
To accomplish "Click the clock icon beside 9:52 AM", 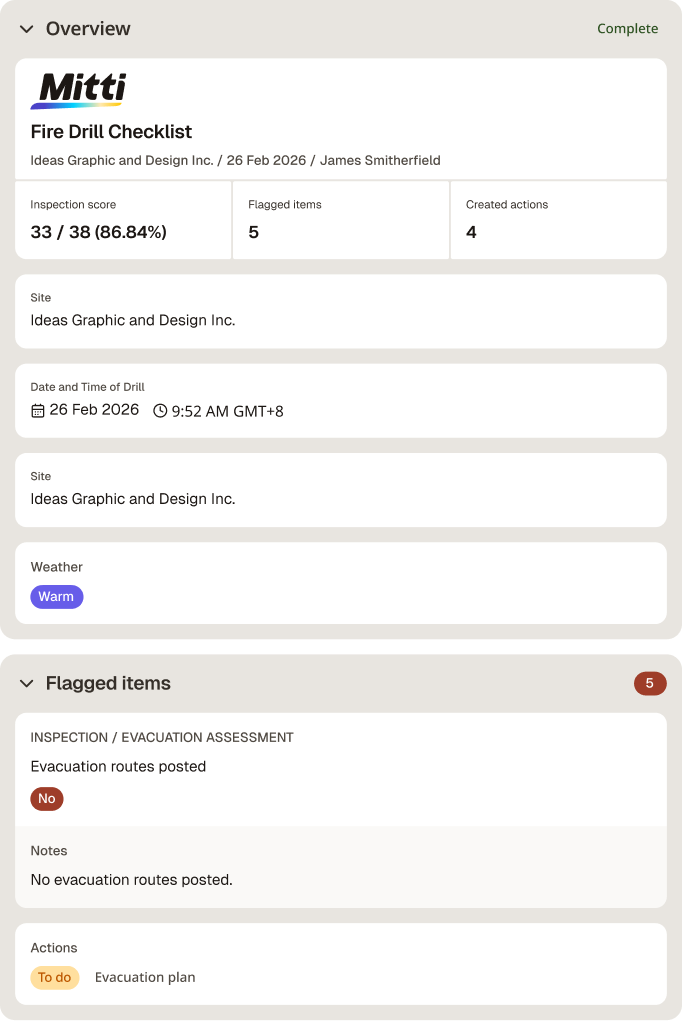I will tap(160, 411).
